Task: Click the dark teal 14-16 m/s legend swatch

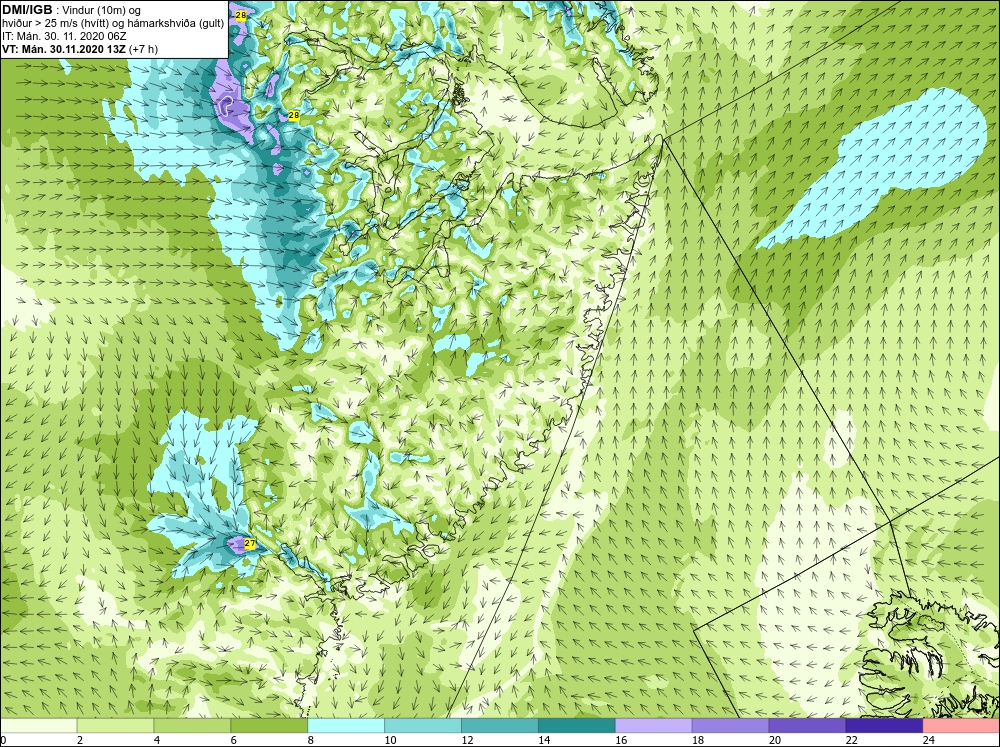Action: click(577, 726)
